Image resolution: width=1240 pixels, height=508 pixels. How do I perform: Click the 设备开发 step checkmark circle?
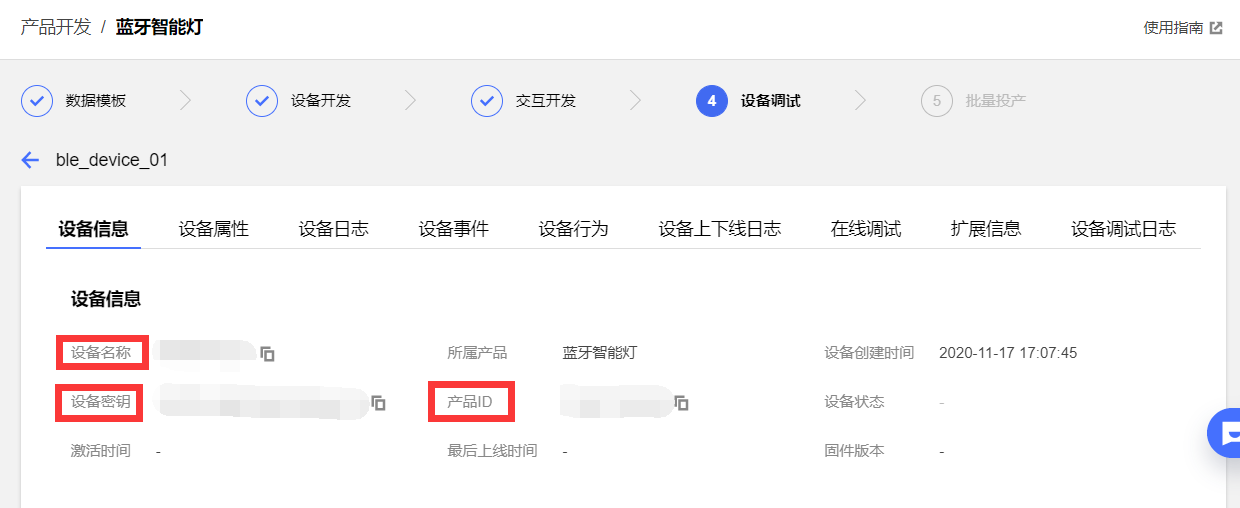tap(262, 101)
